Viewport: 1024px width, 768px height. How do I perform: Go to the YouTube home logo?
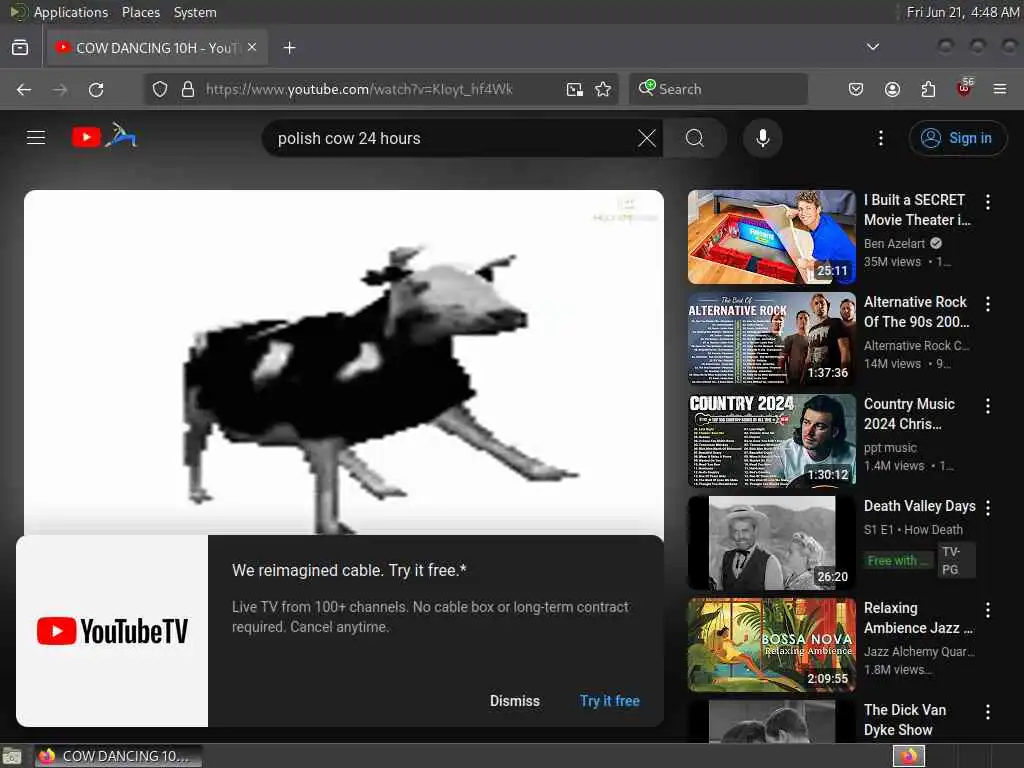[x=104, y=136]
